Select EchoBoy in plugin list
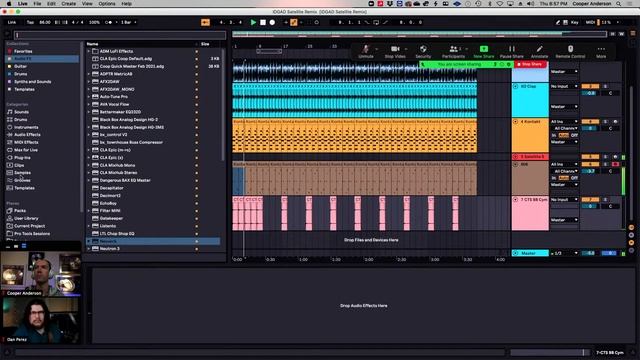The width and height of the screenshot is (640, 360). pyautogui.click(x=108, y=203)
